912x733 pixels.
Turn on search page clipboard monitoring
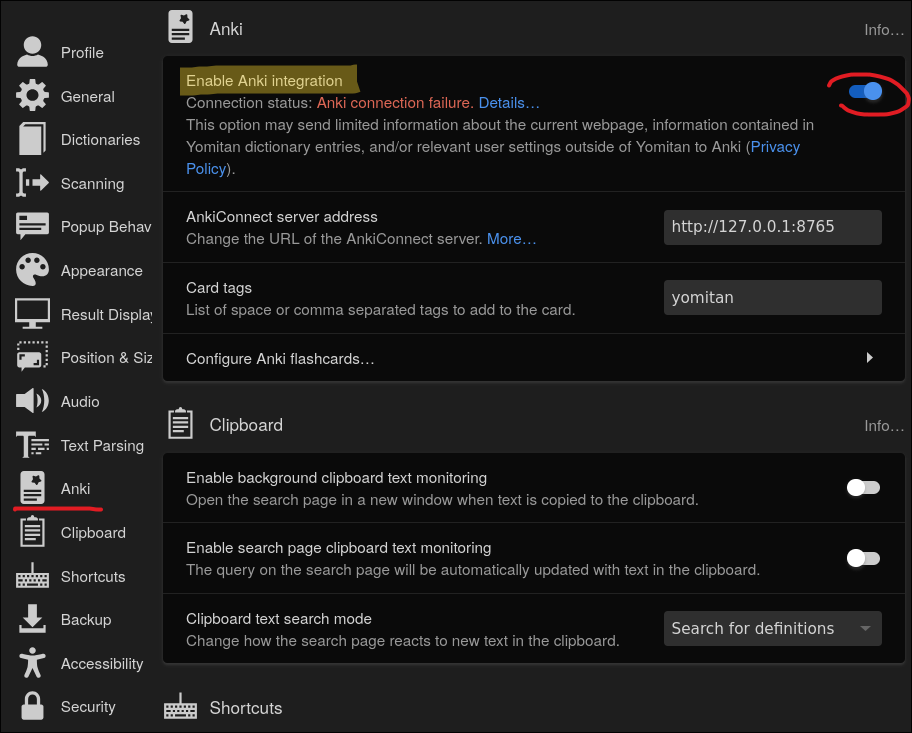(863, 558)
